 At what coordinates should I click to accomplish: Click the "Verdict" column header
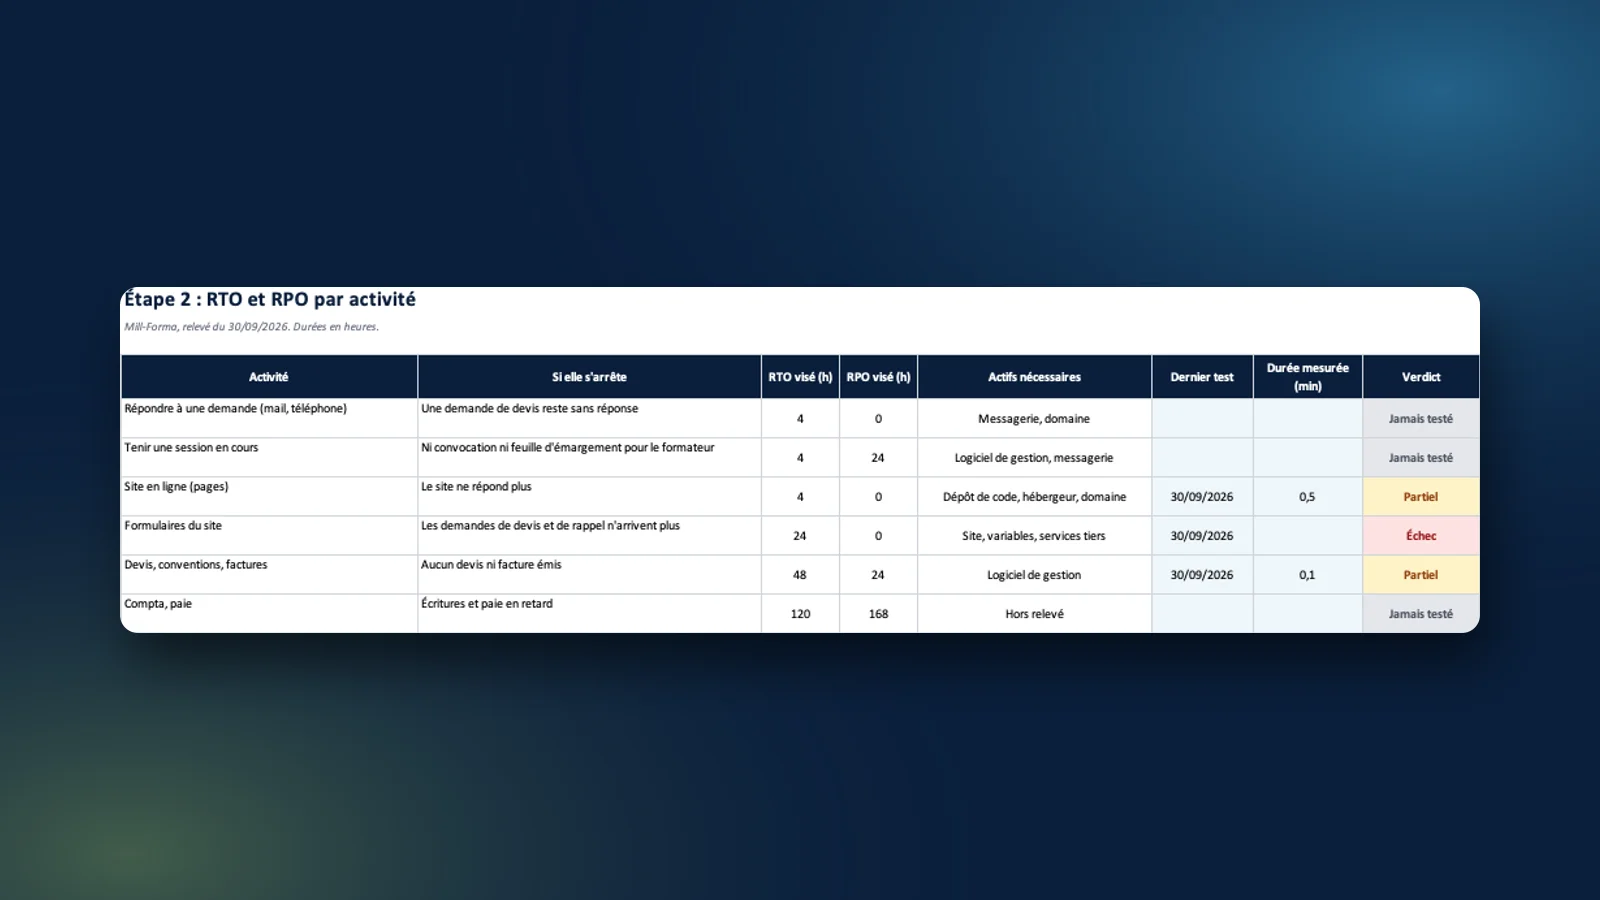[1421, 377]
